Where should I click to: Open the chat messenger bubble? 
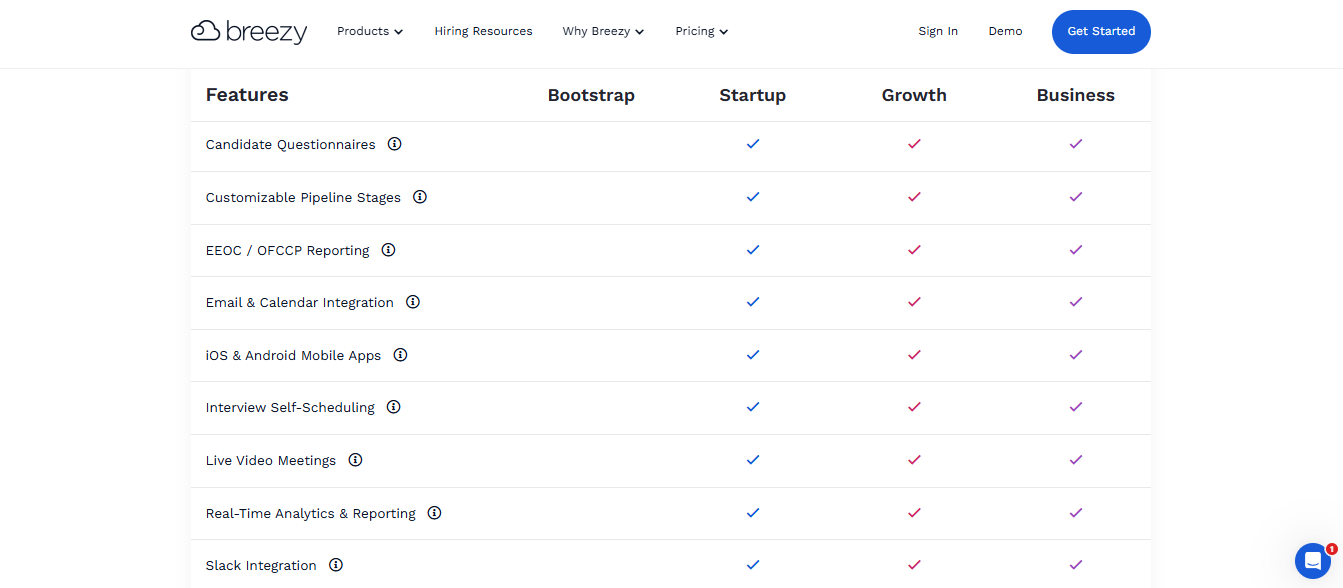[1312, 561]
